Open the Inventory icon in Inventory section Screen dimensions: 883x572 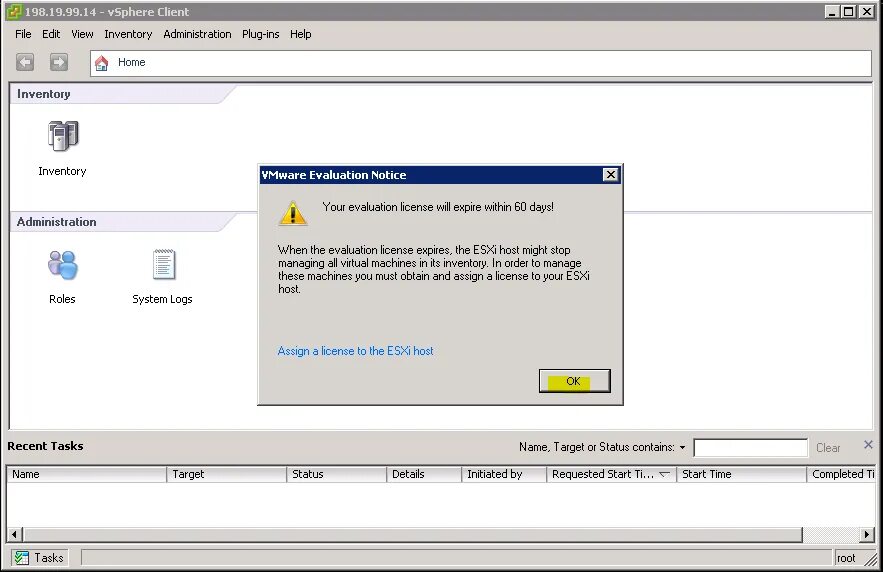pos(63,136)
